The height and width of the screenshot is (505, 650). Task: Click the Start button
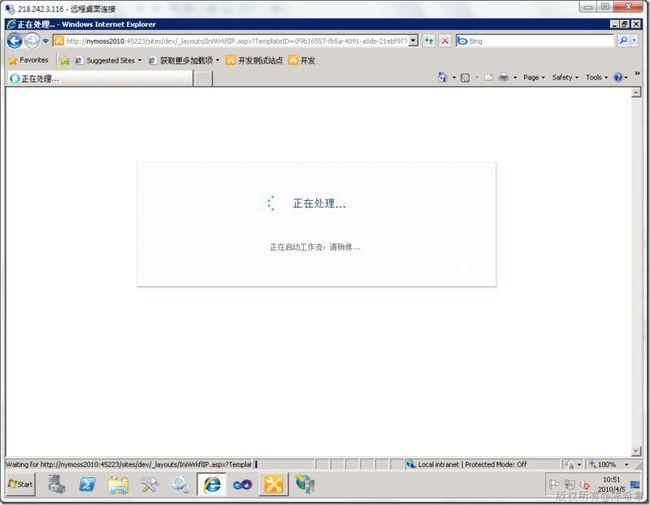click(21, 484)
